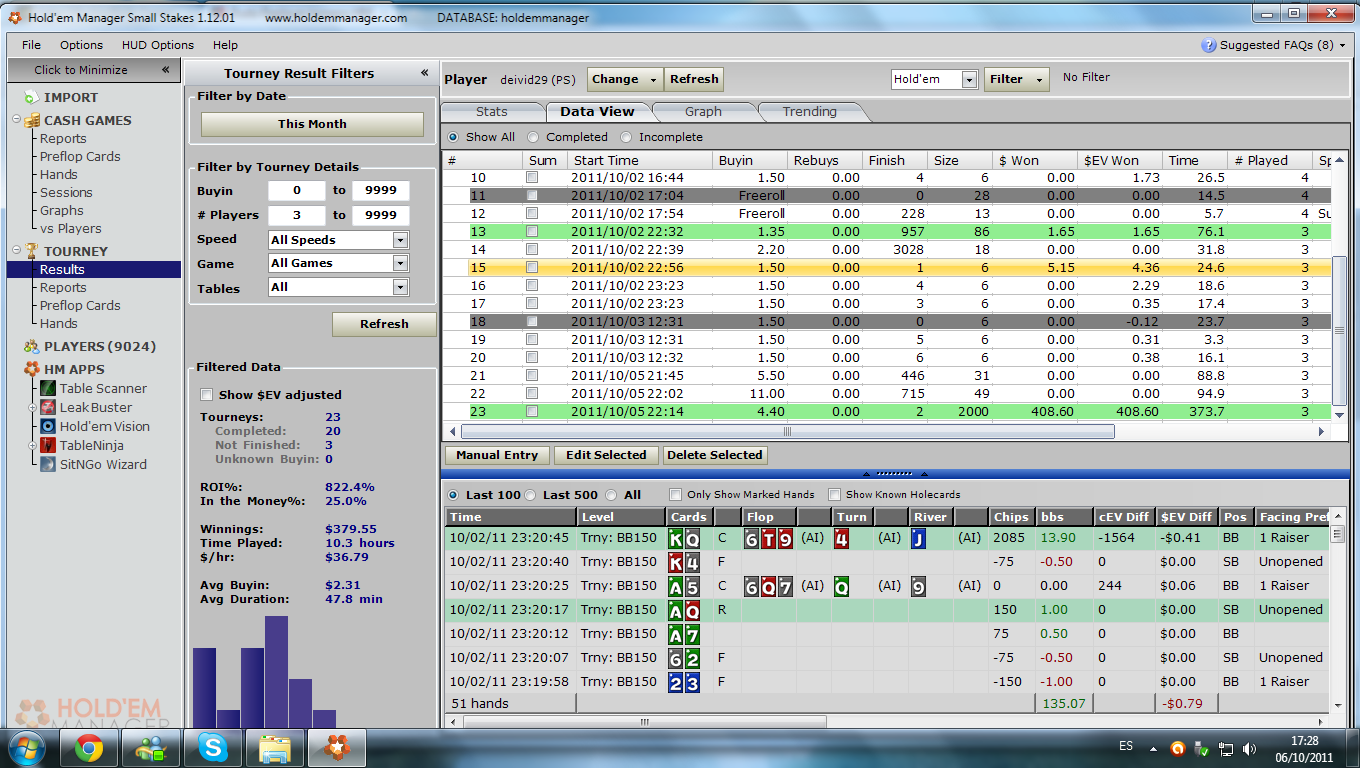Open the Windows Start menu
The image size is (1360, 768).
click(25, 748)
